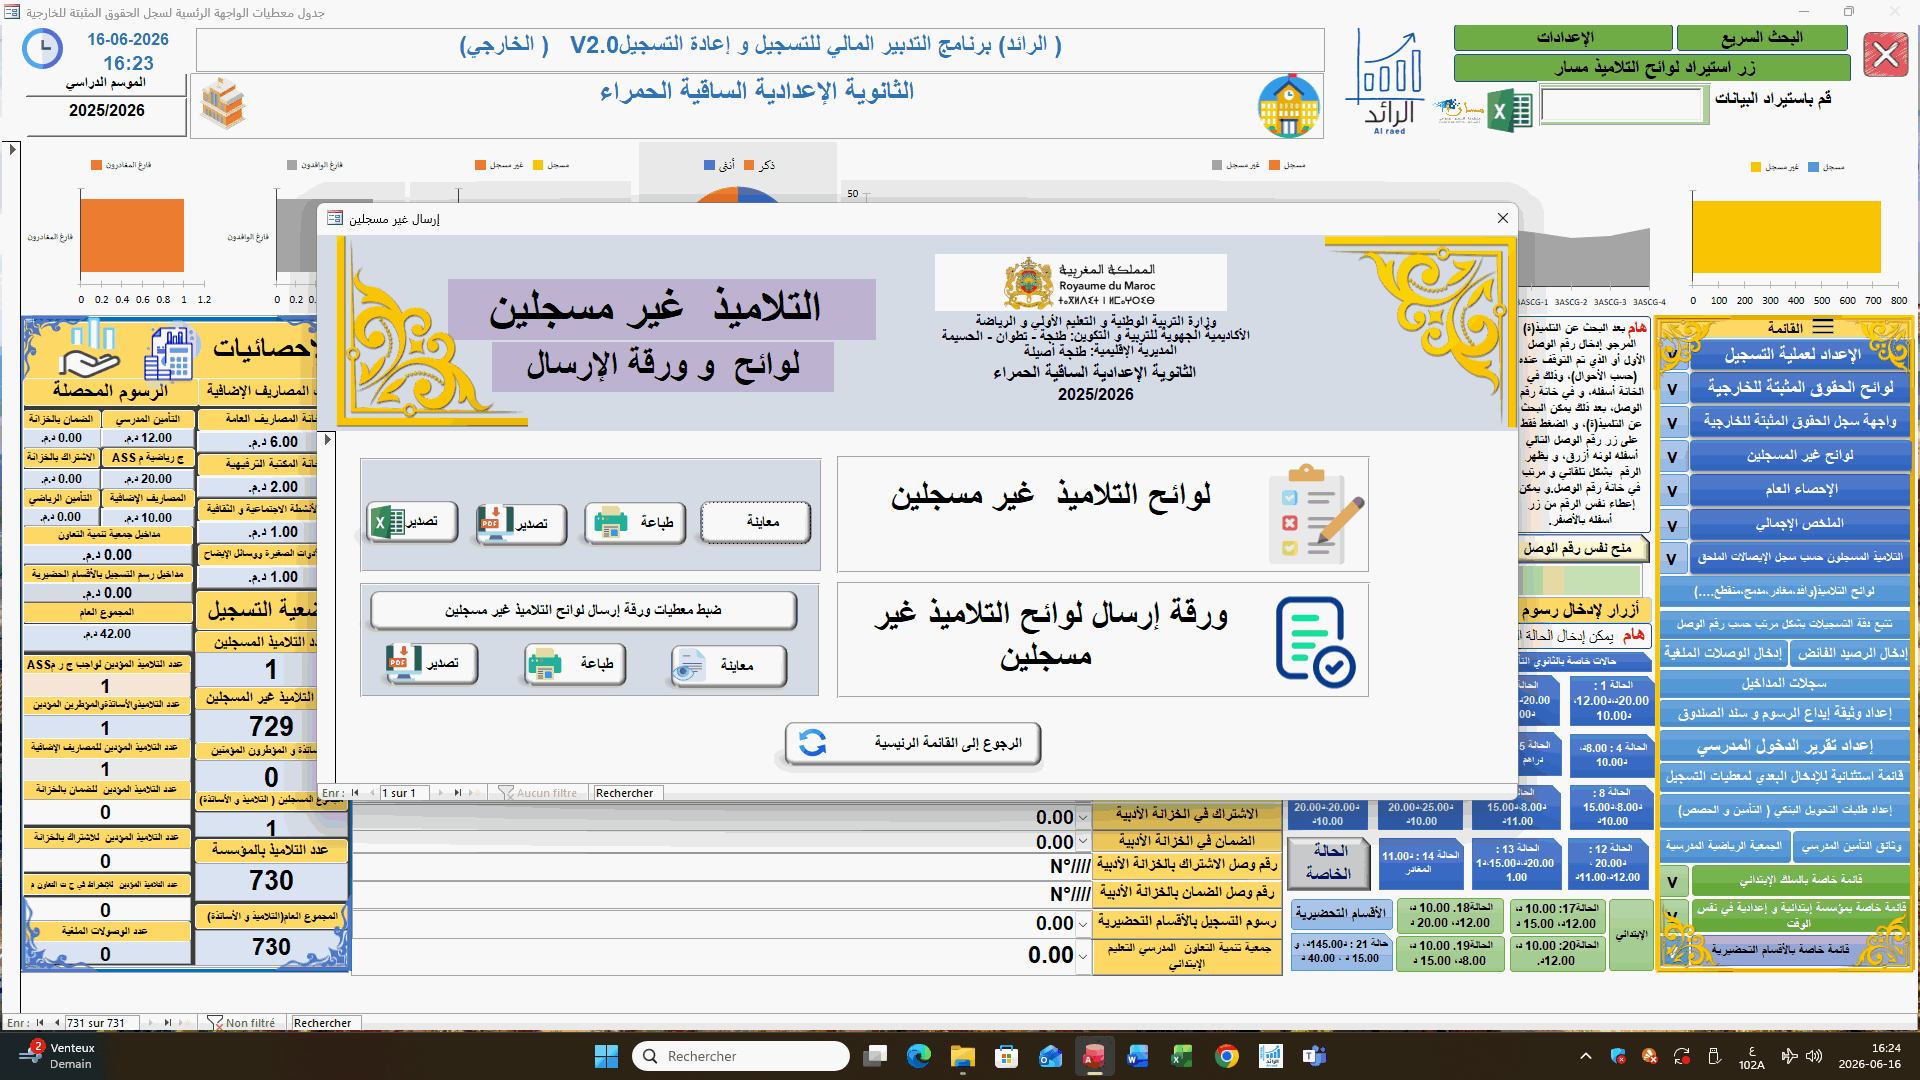Click the Excel export button in the dialog
The height and width of the screenshot is (1080, 1920).
point(412,522)
